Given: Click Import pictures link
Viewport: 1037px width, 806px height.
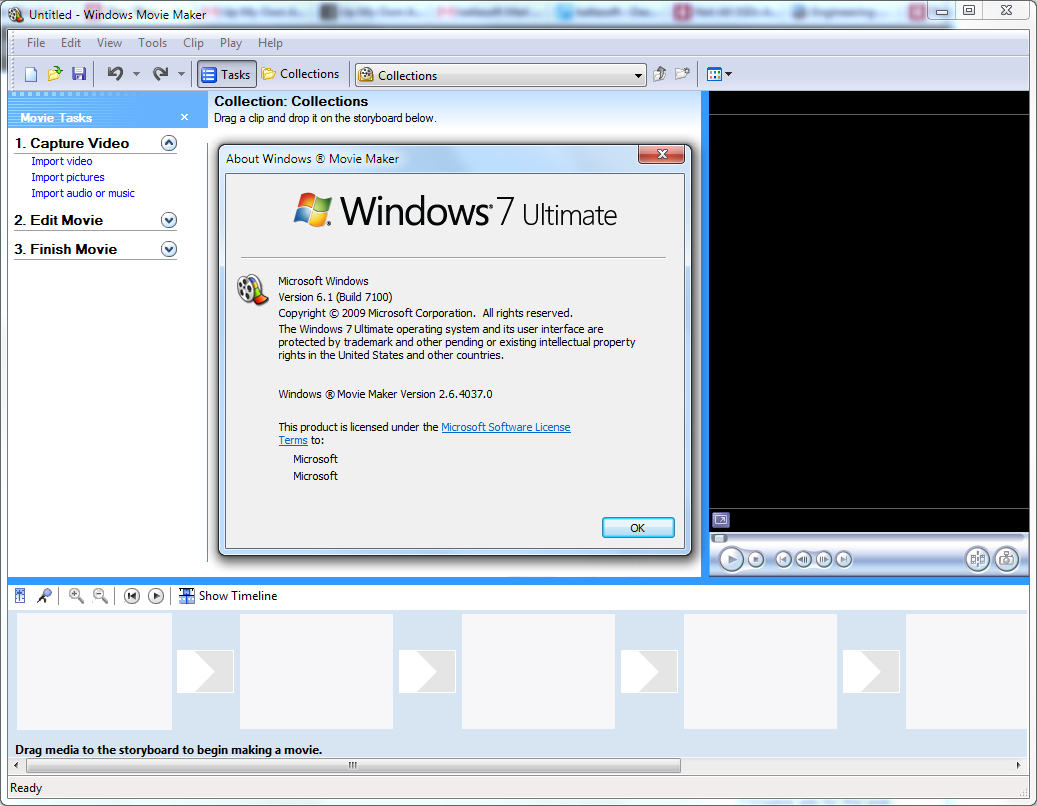Looking at the screenshot, I should 67,177.
